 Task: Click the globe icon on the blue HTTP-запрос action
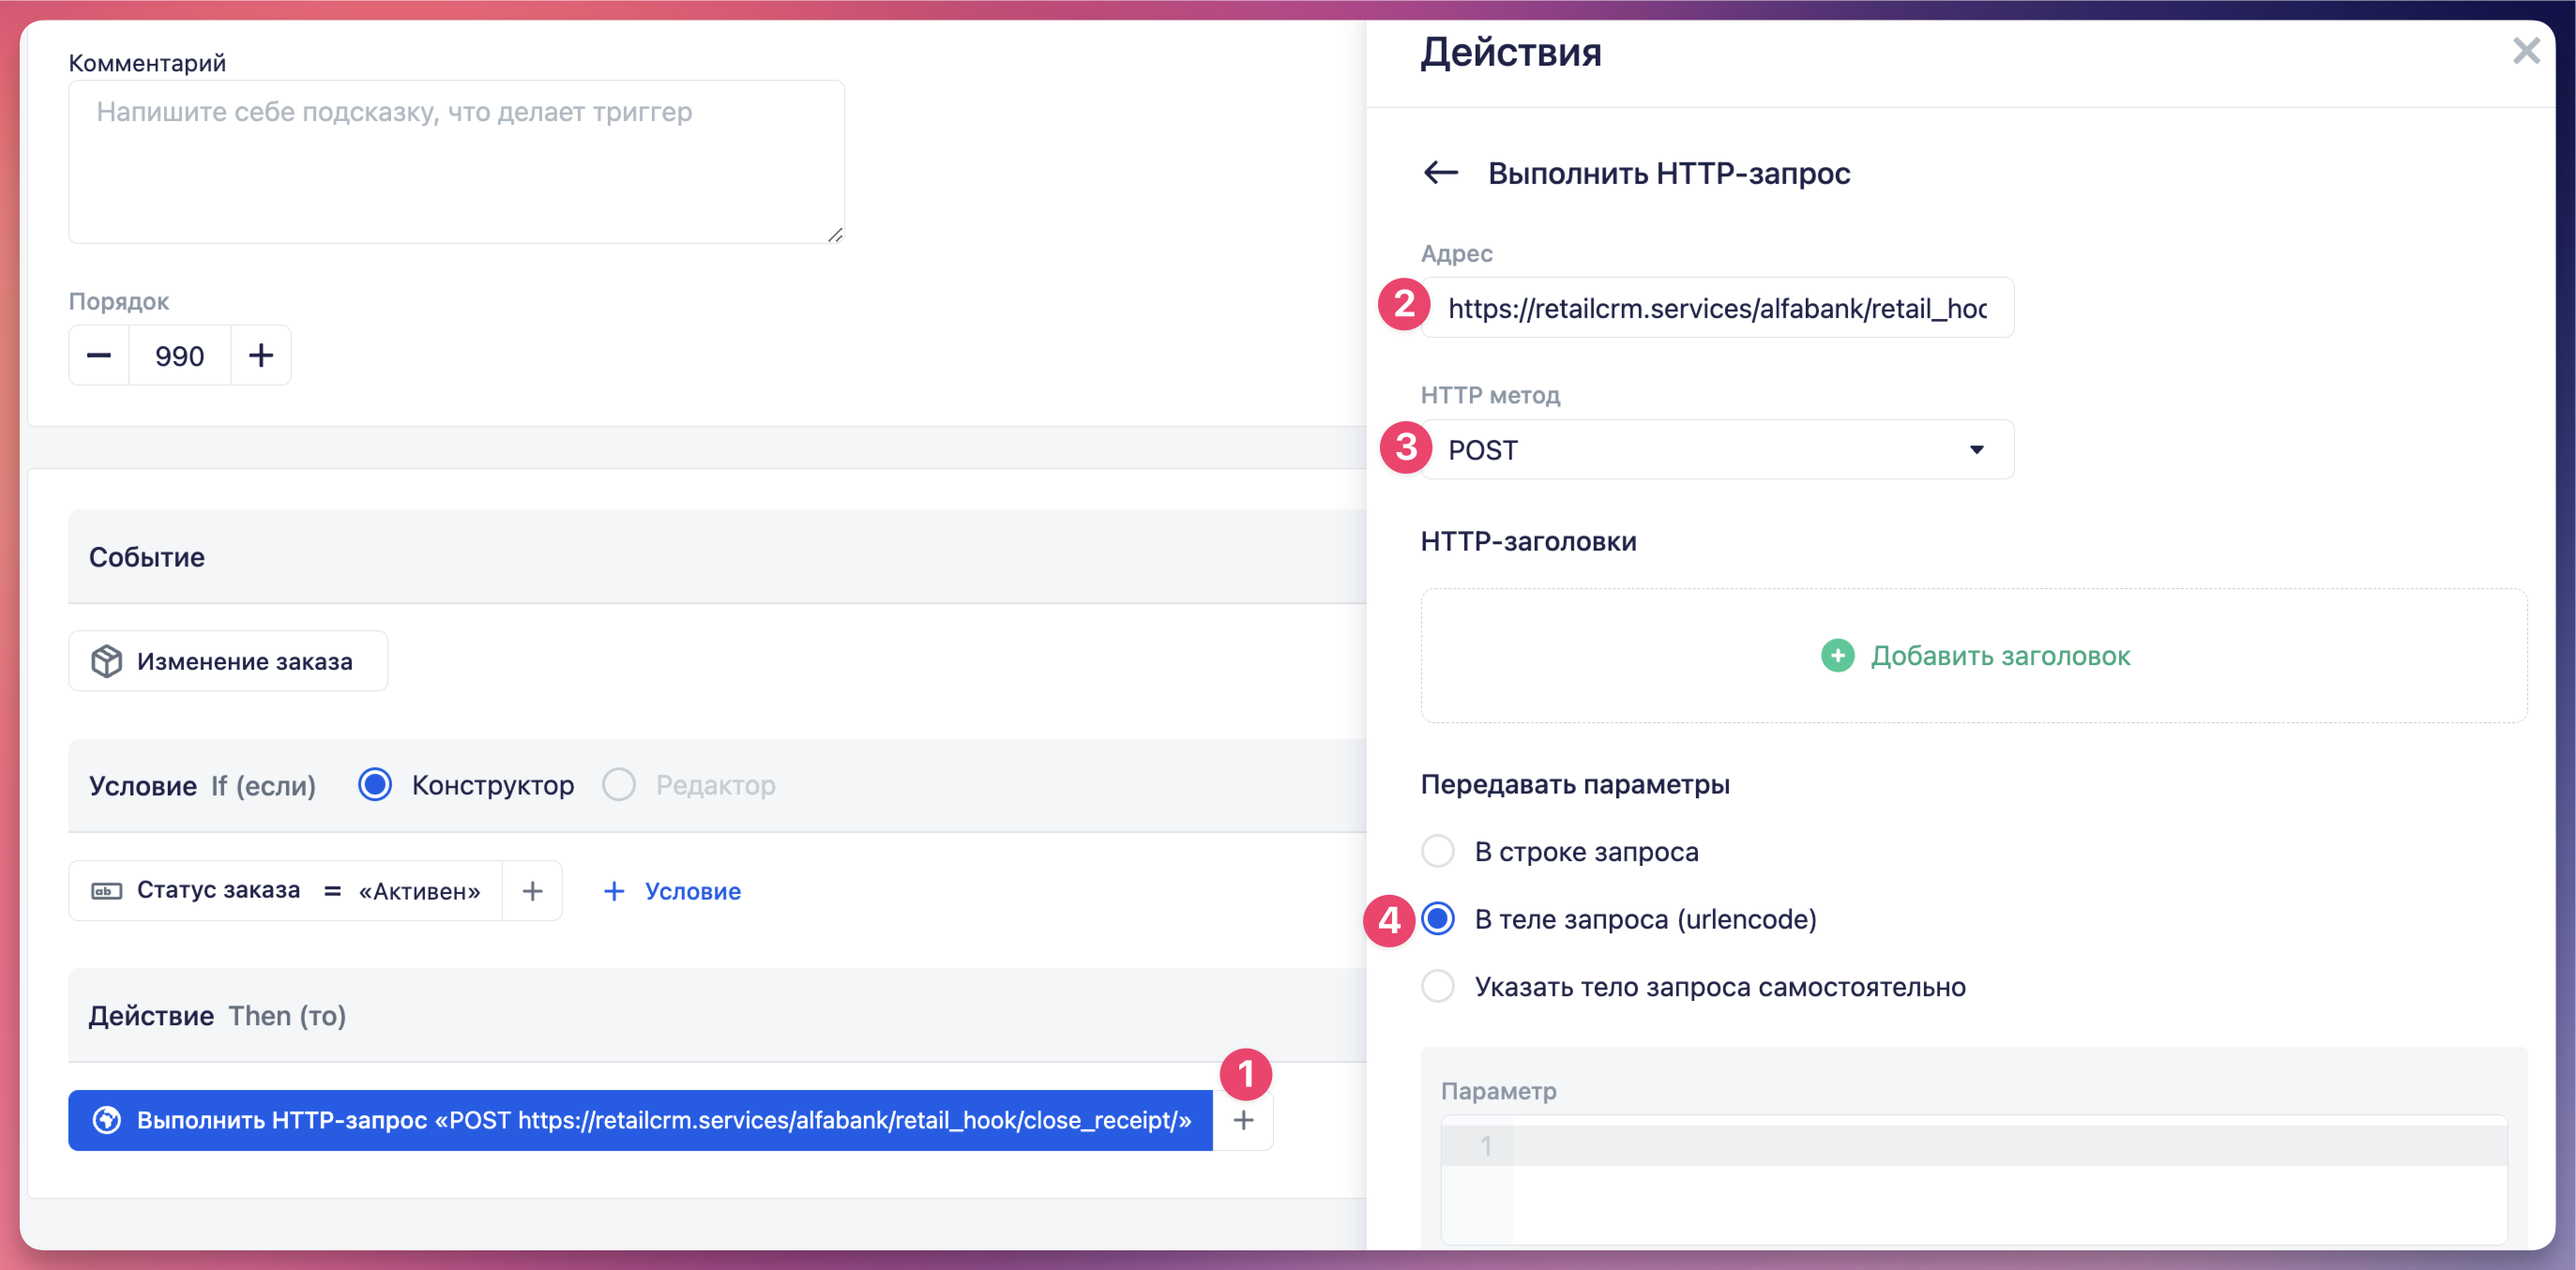point(106,1120)
